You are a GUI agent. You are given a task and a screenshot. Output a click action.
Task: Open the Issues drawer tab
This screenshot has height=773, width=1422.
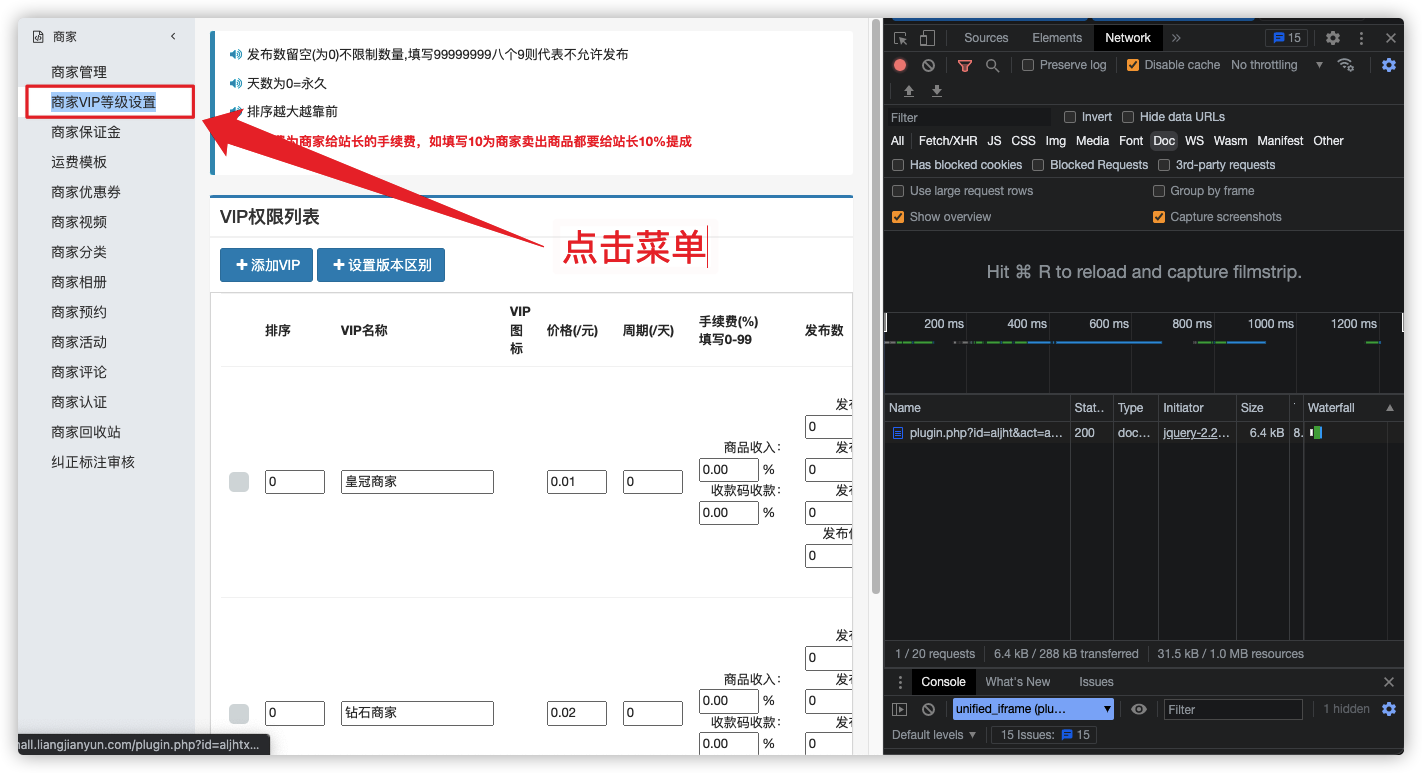pos(1096,682)
